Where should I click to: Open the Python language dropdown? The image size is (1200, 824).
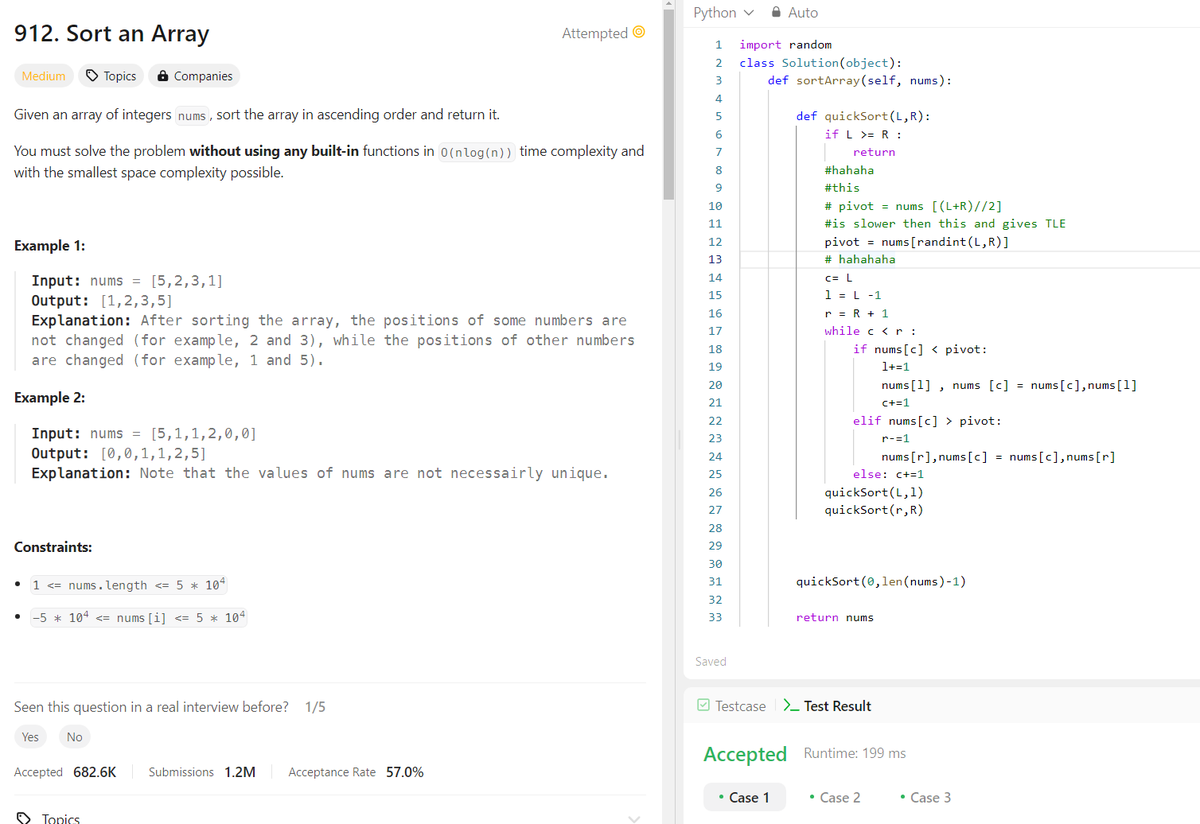click(722, 12)
